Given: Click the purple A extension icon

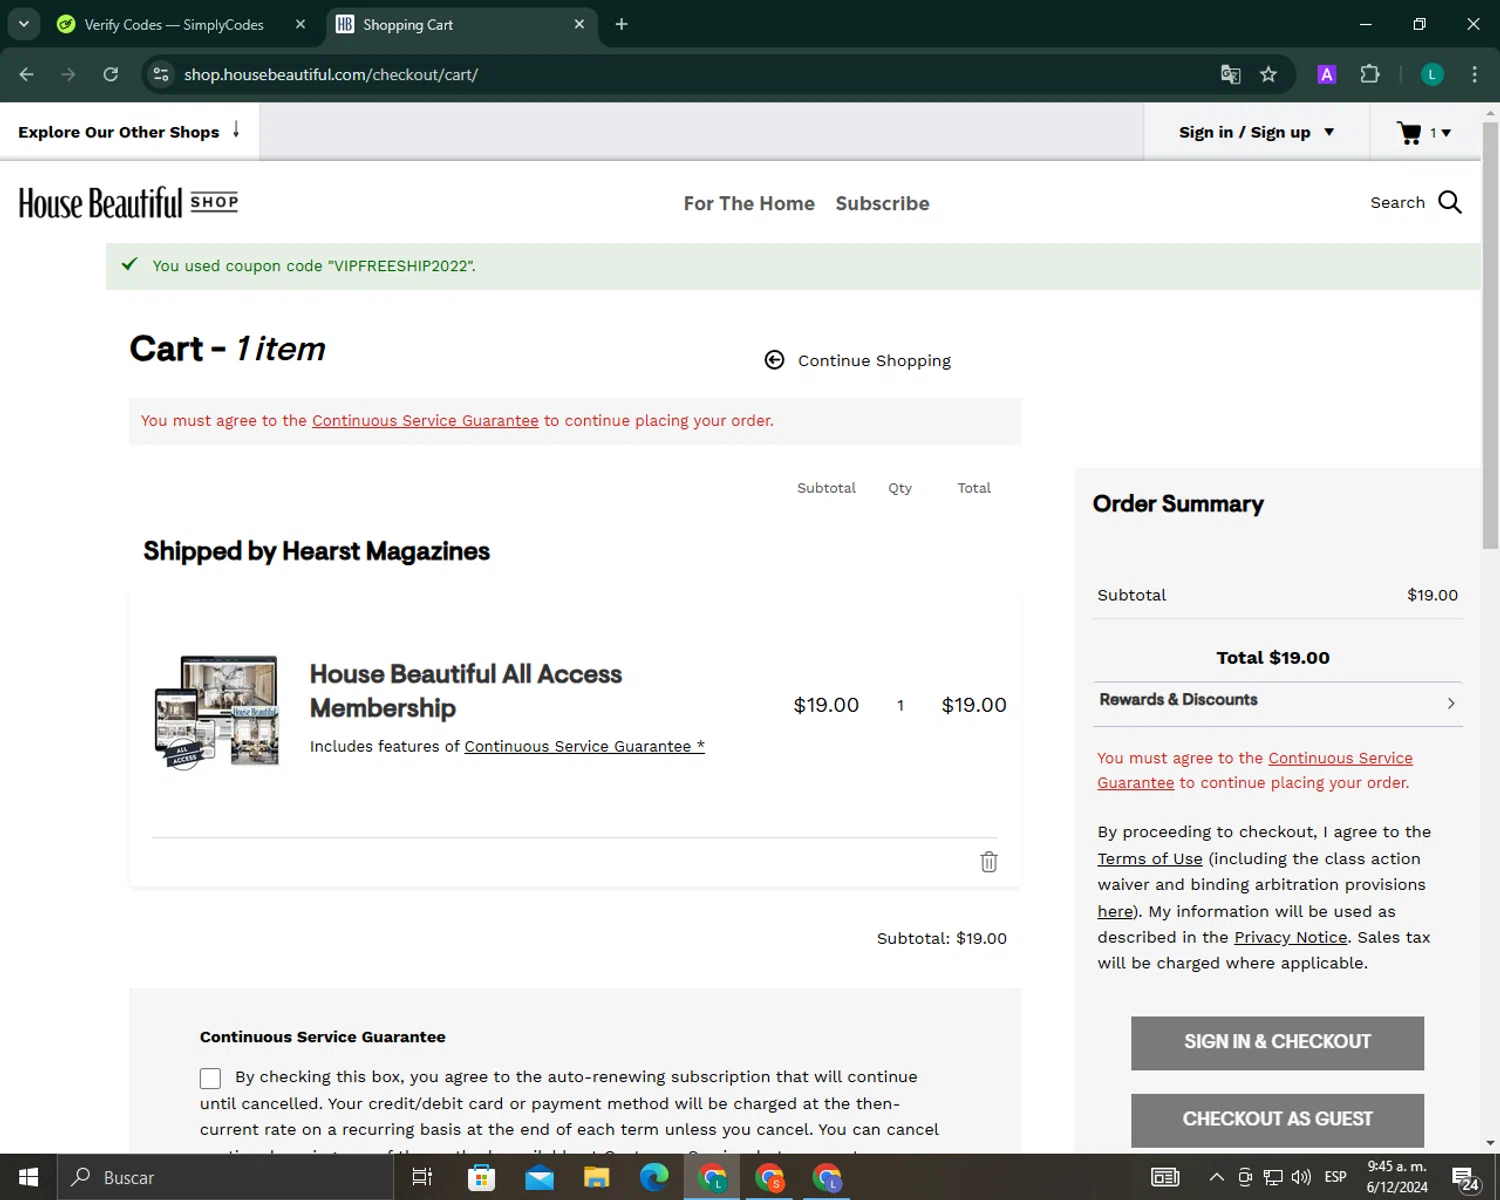Looking at the screenshot, I should click(x=1327, y=74).
